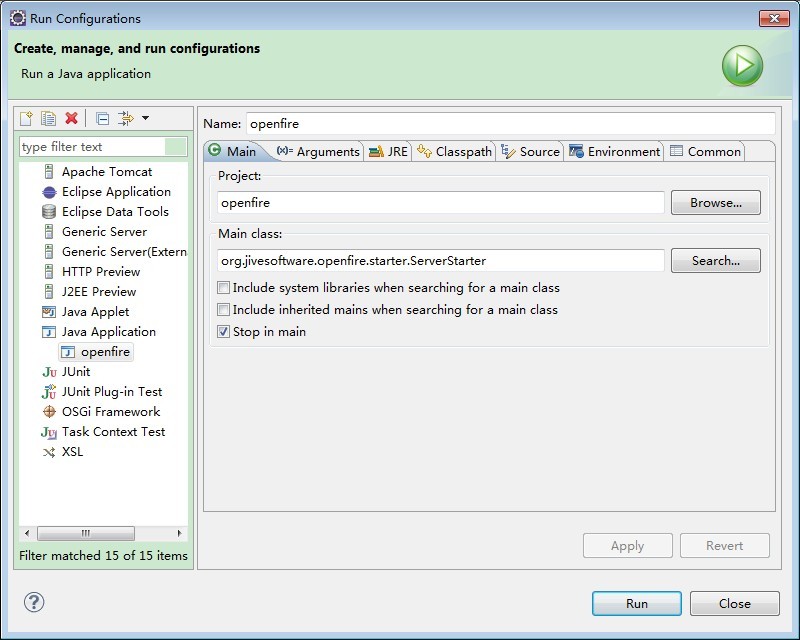800x640 pixels.
Task: Enable Include system libraries checkbox
Action: point(224,288)
